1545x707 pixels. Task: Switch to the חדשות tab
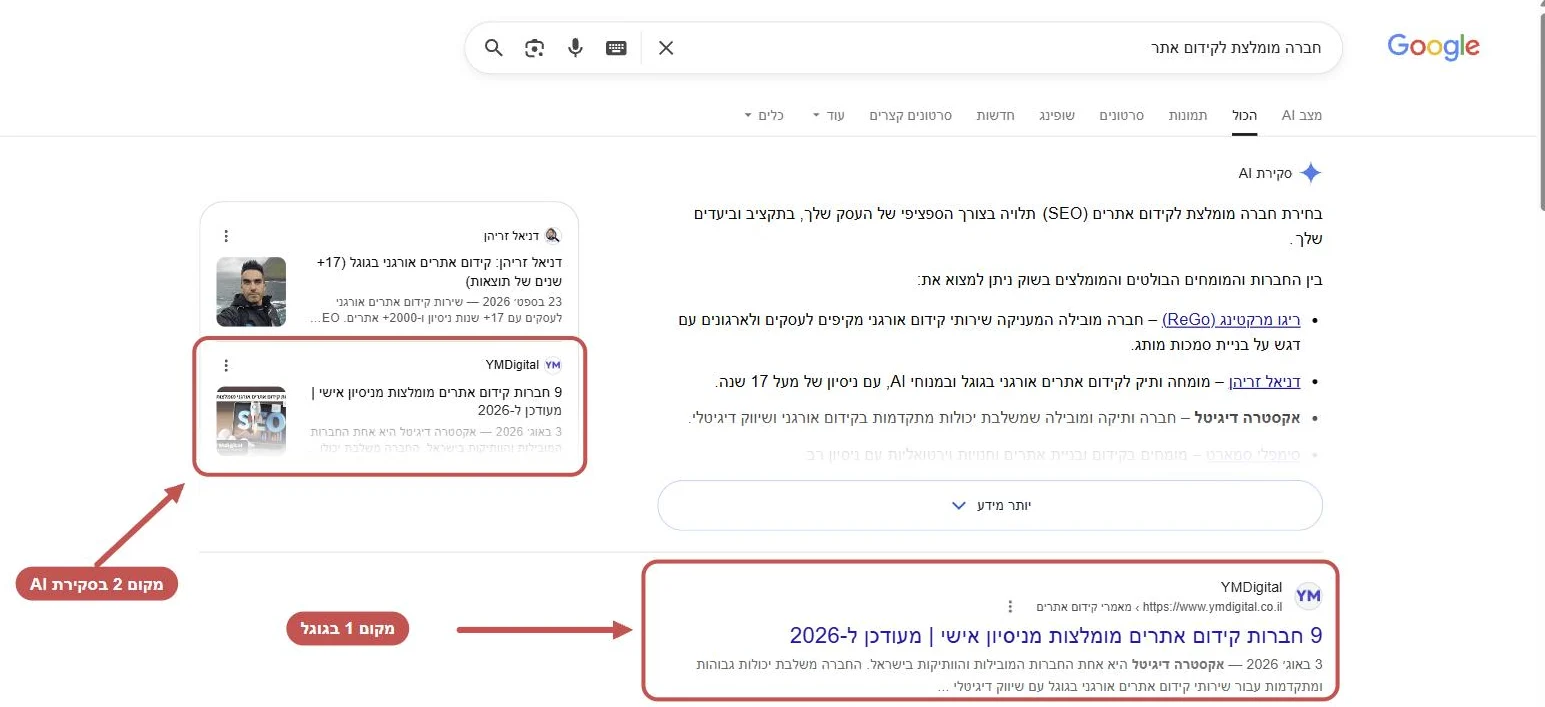pyautogui.click(x=996, y=115)
